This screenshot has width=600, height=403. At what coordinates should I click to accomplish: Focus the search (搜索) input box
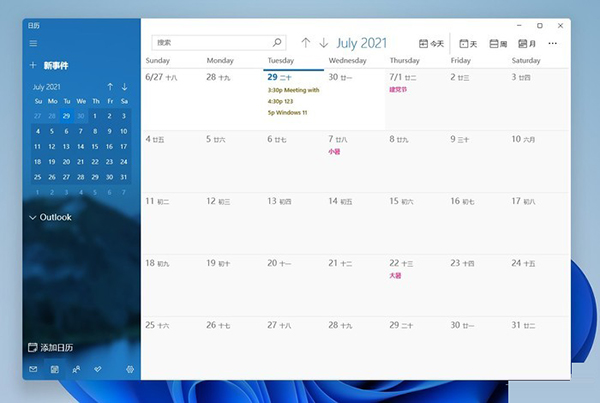(x=210, y=43)
